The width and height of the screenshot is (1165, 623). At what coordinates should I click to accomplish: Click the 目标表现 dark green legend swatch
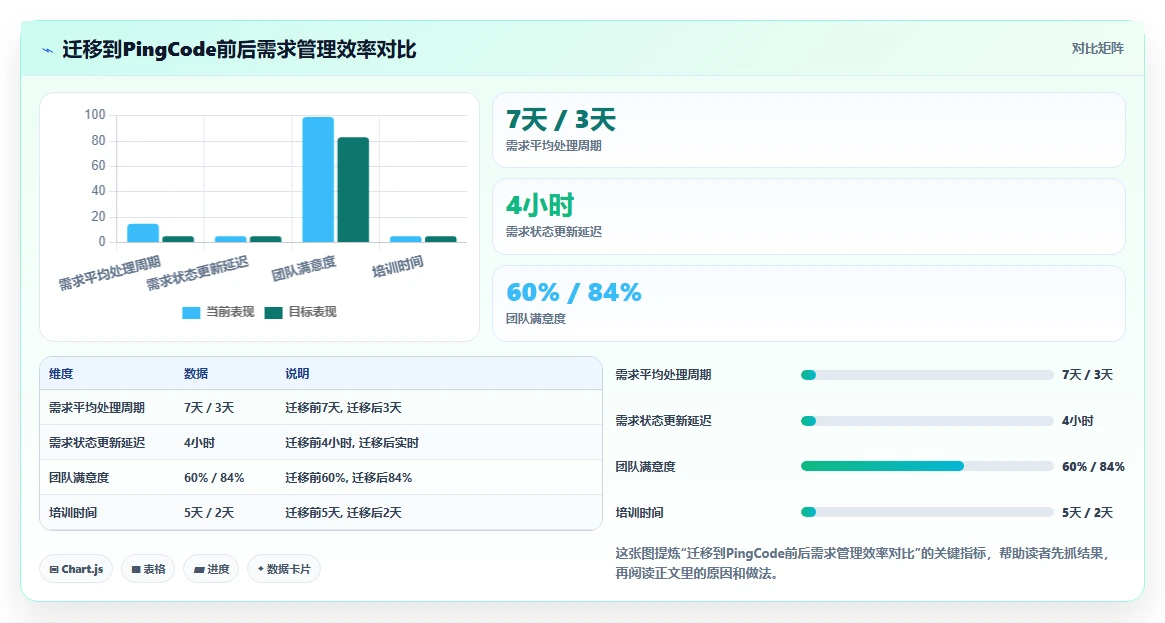(x=273, y=313)
